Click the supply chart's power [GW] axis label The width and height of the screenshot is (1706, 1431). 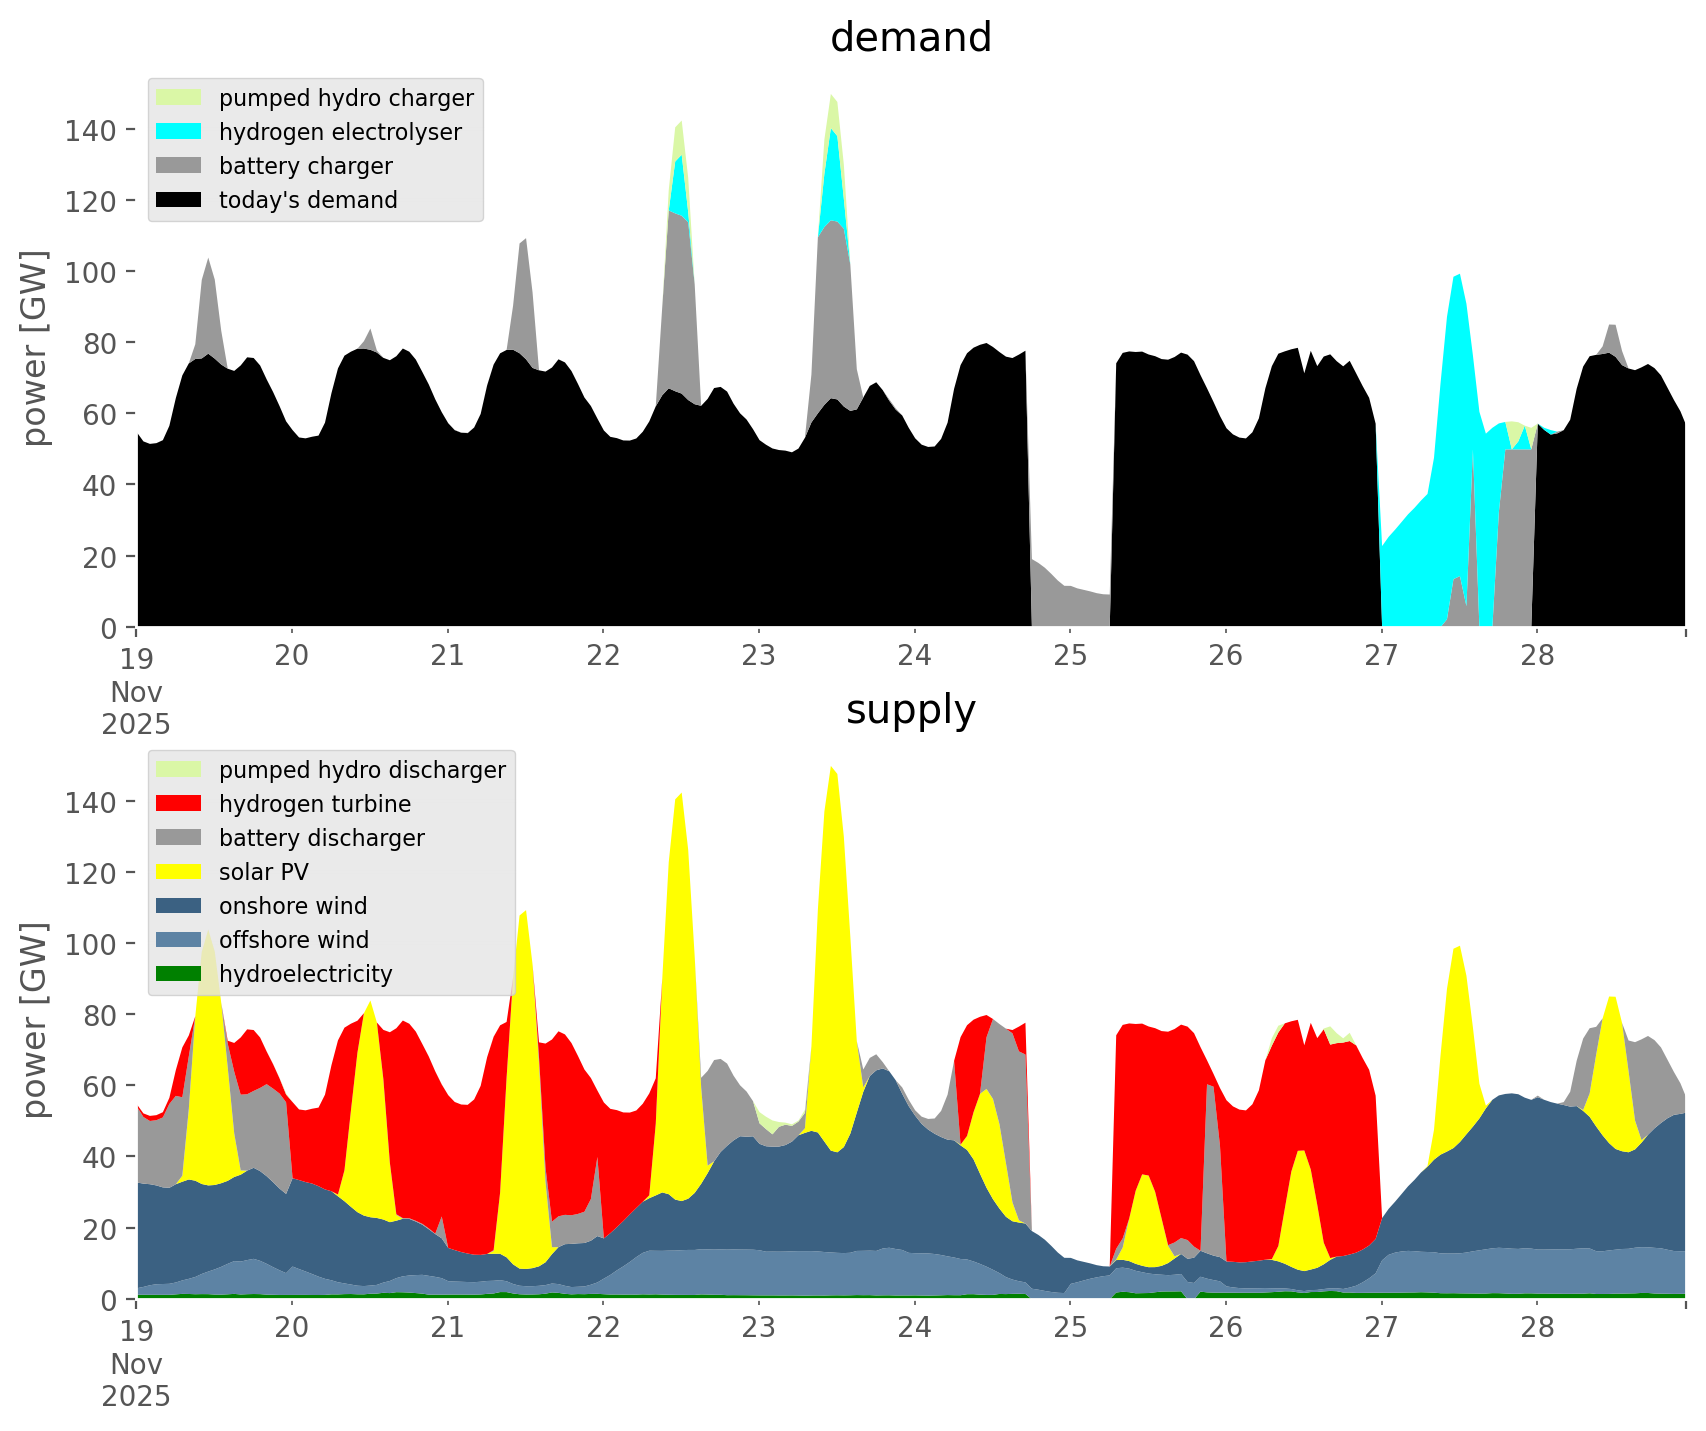pyautogui.click(x=35, y=1020)
